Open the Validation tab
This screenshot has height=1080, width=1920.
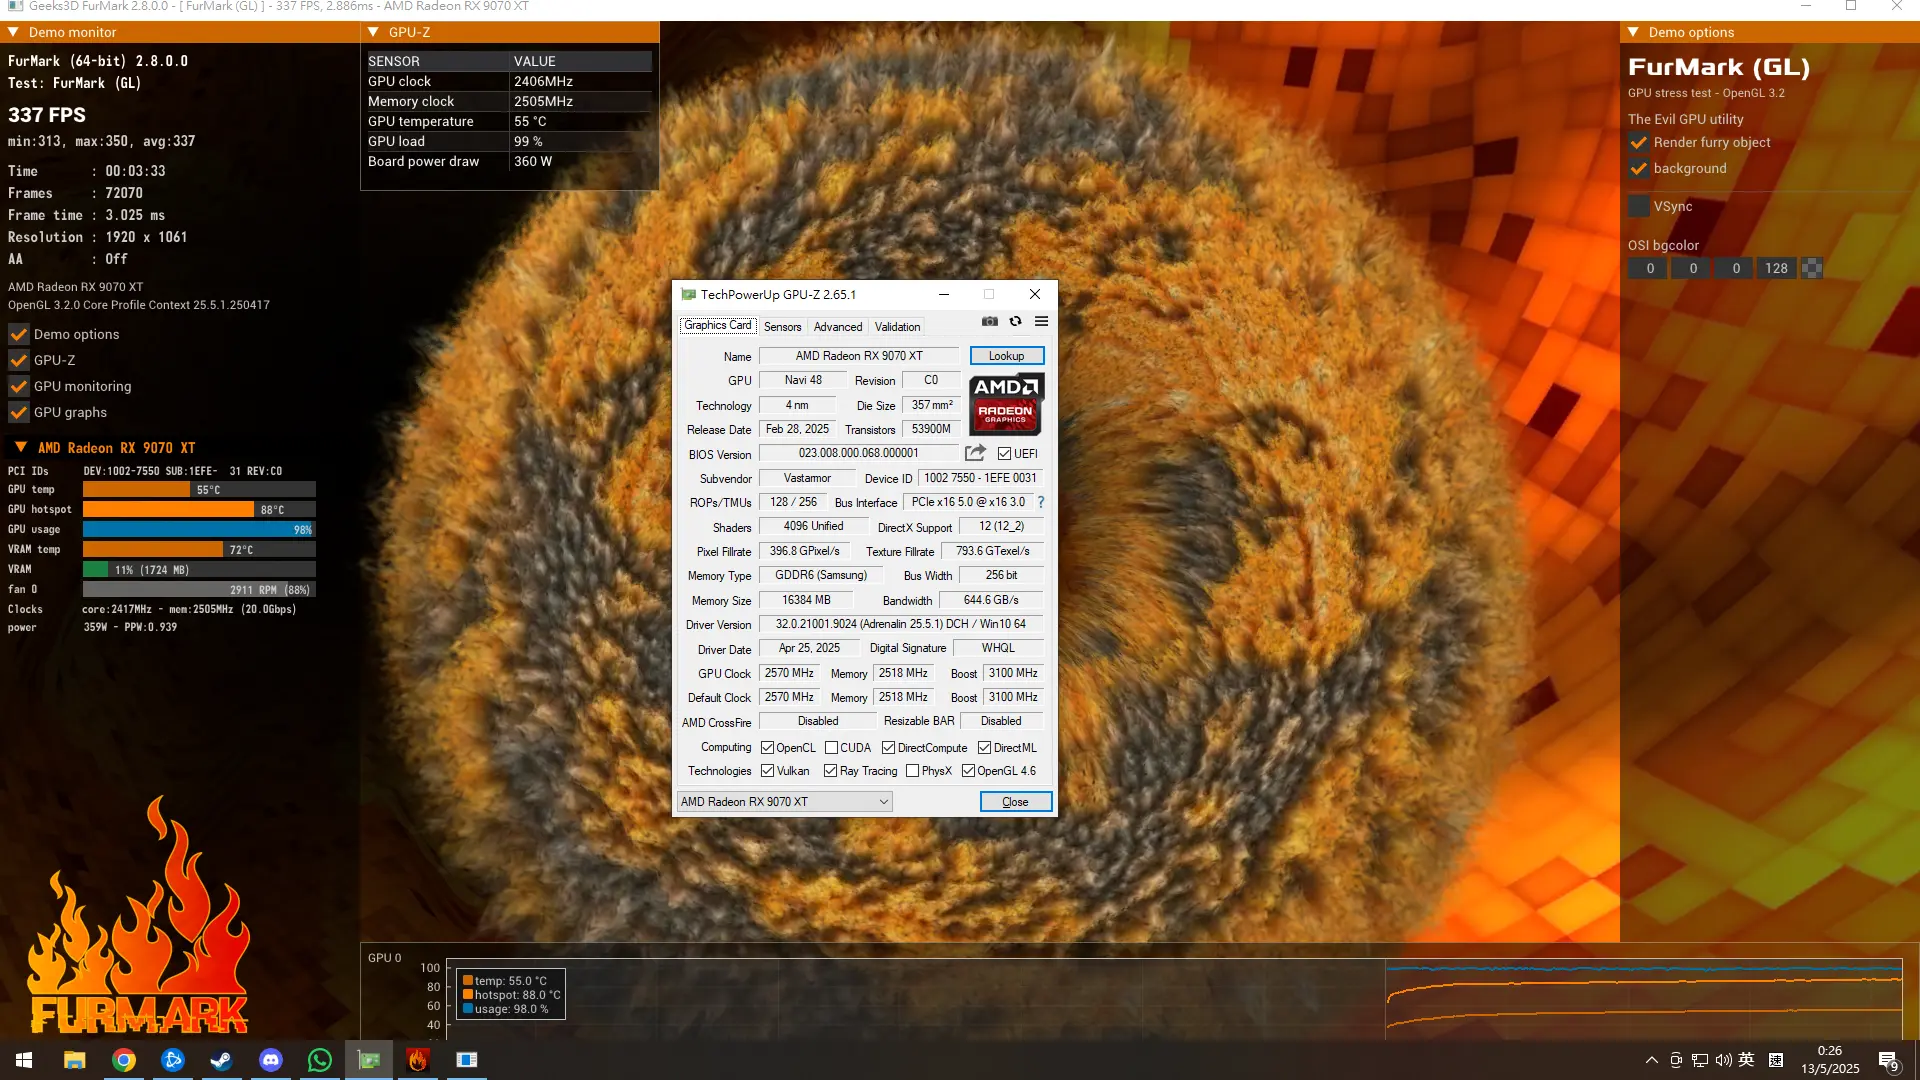pos(897,327)
